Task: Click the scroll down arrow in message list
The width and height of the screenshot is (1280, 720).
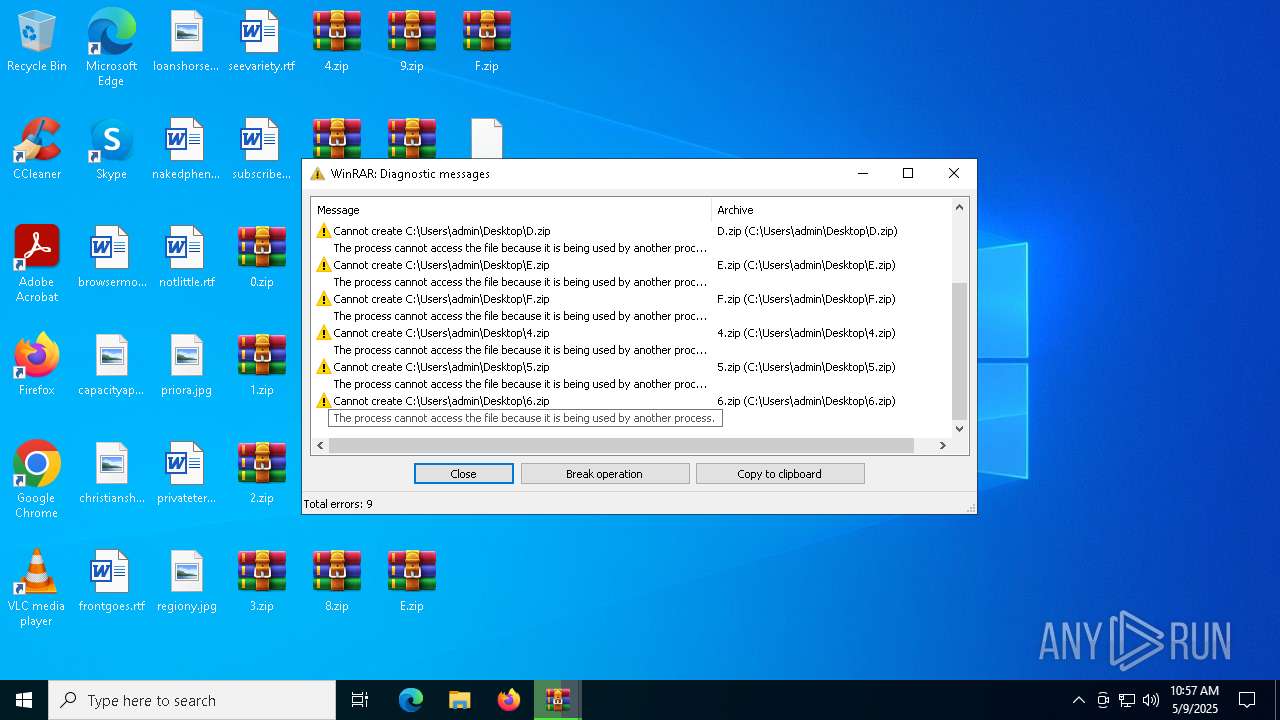Action: 959,428
